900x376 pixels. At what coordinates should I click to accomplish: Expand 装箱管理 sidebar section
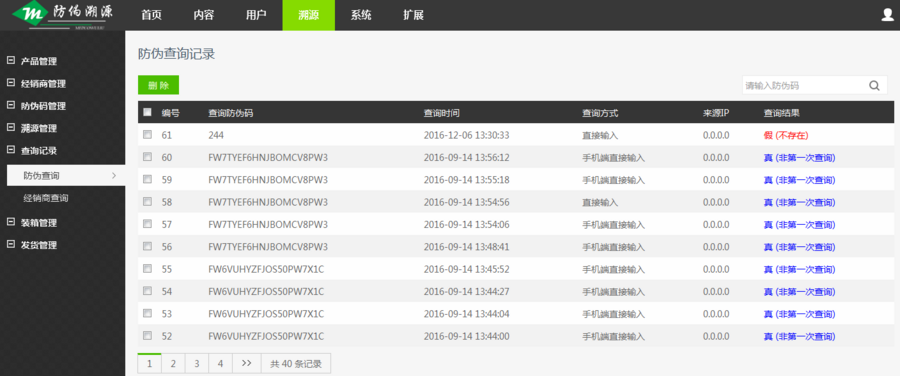pos(11,222)
